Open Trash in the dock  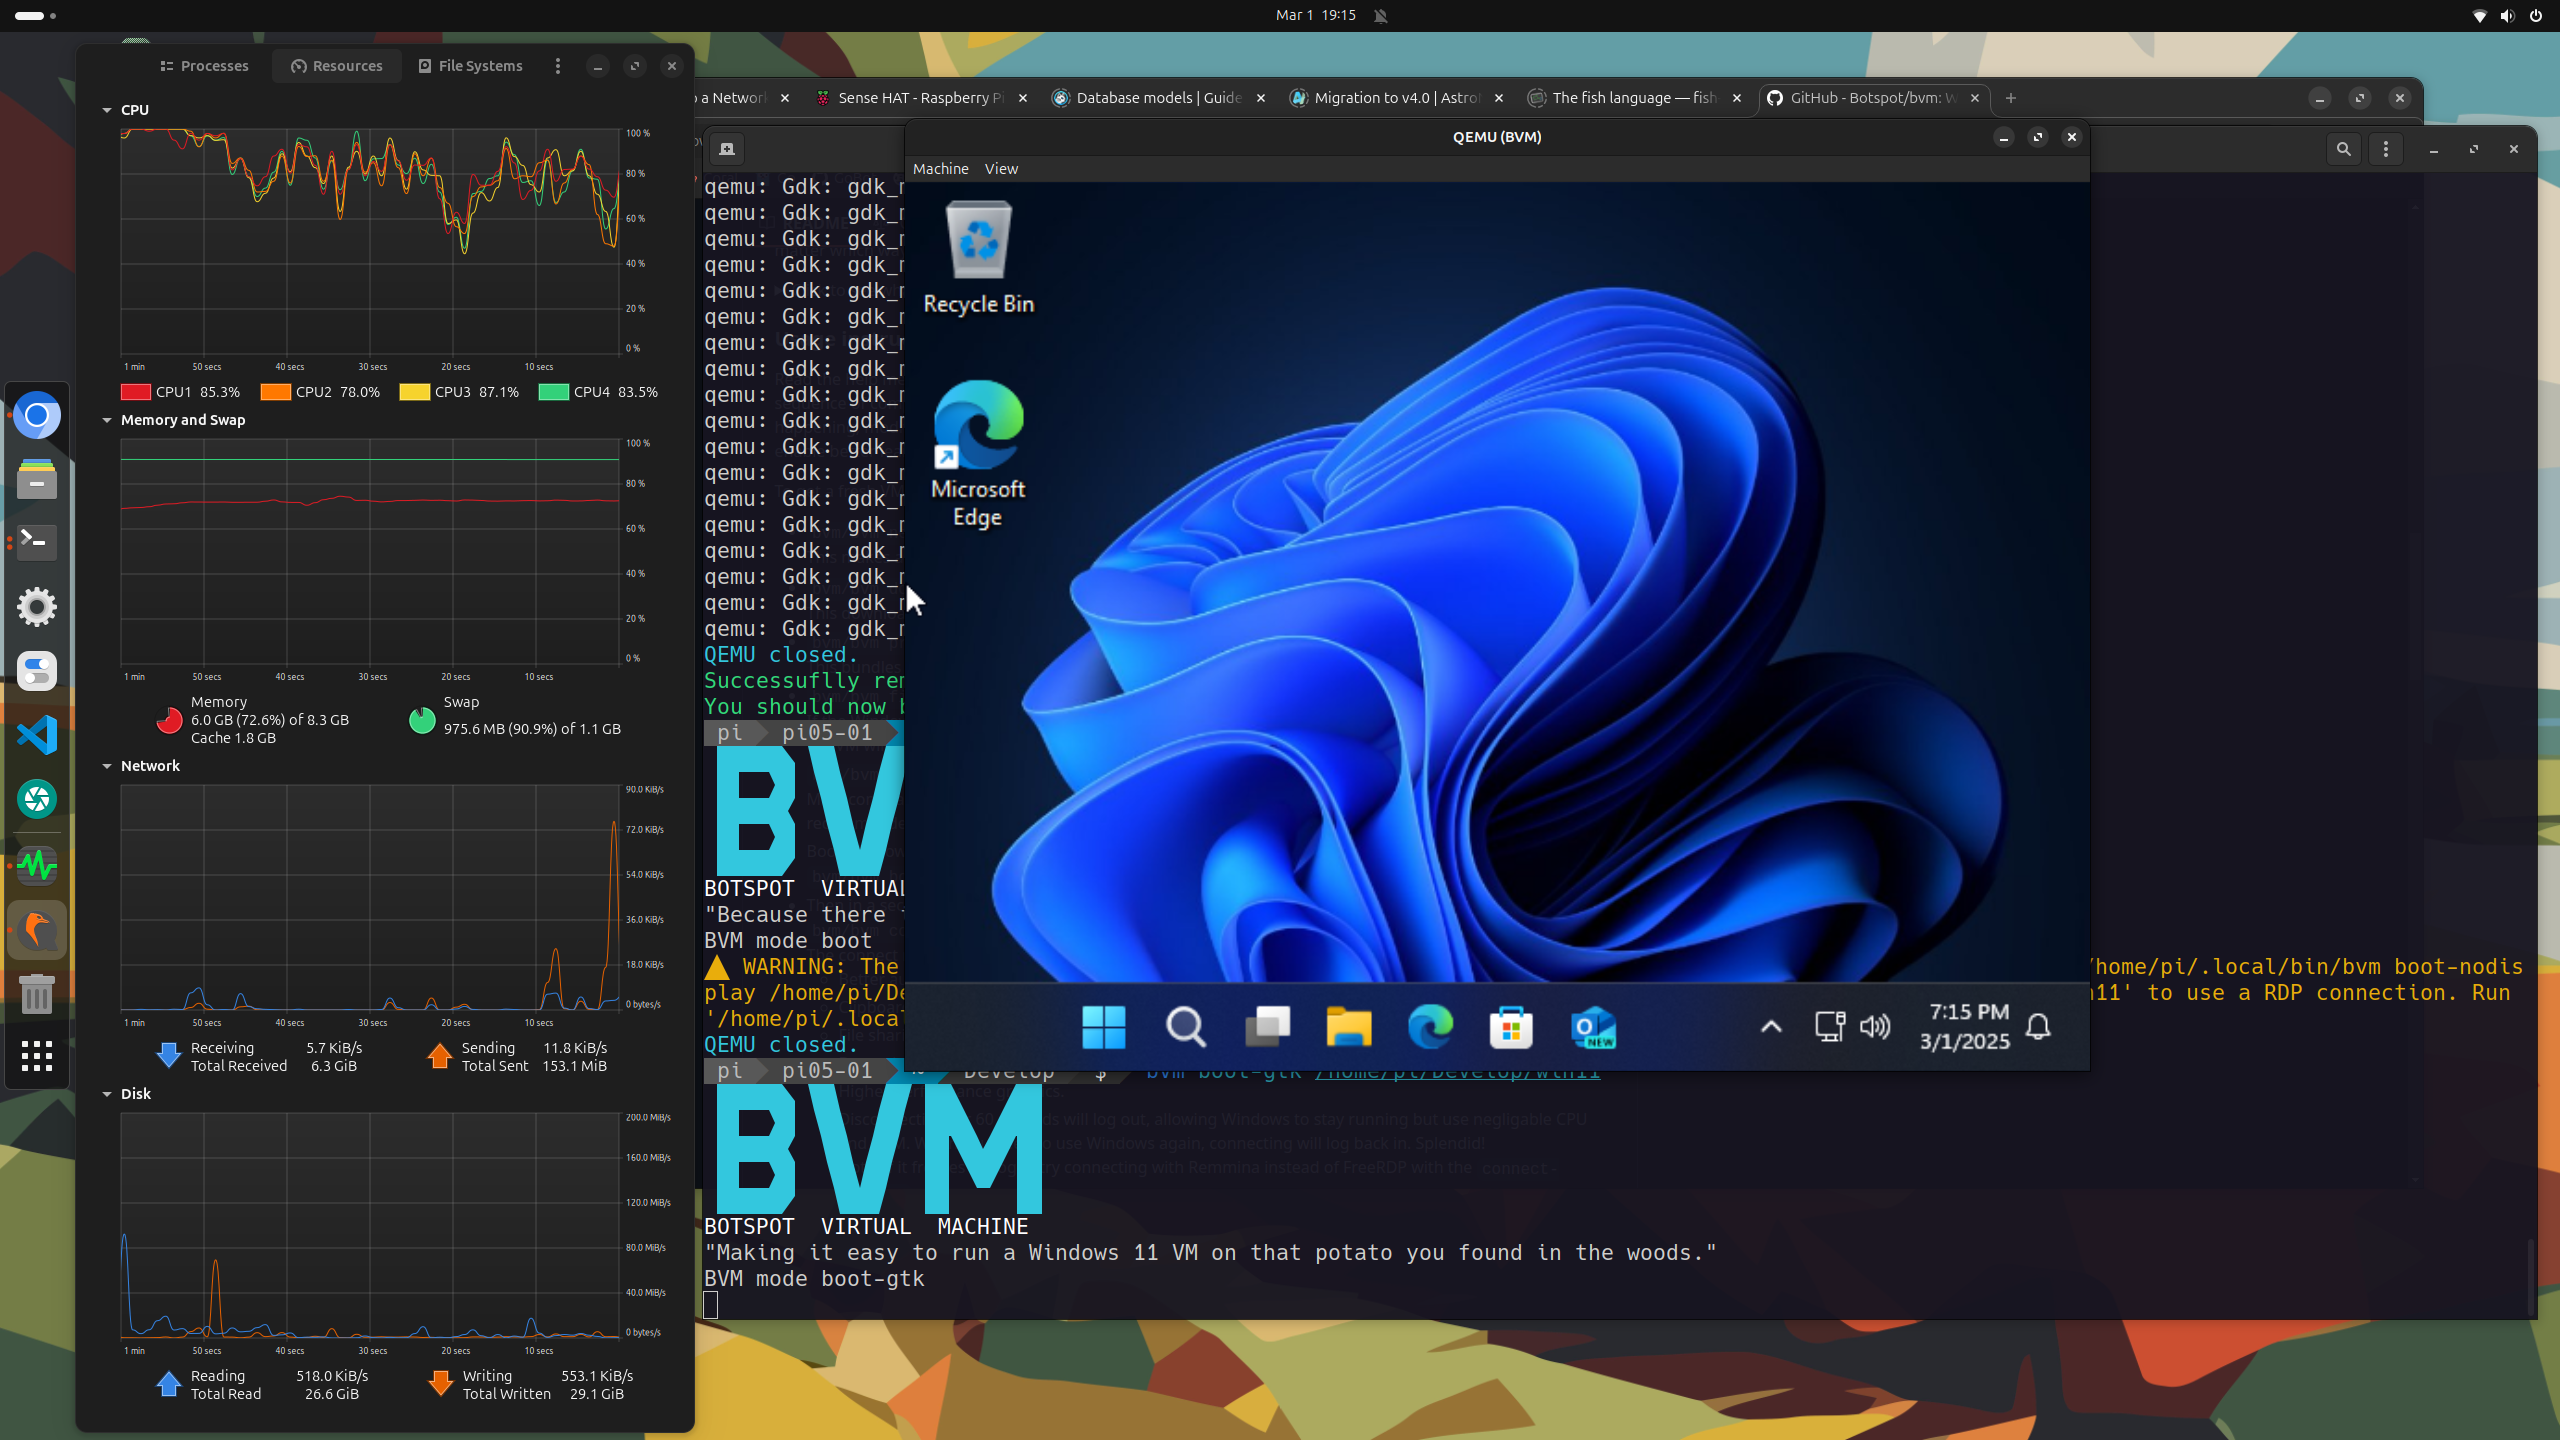(37, 994)
